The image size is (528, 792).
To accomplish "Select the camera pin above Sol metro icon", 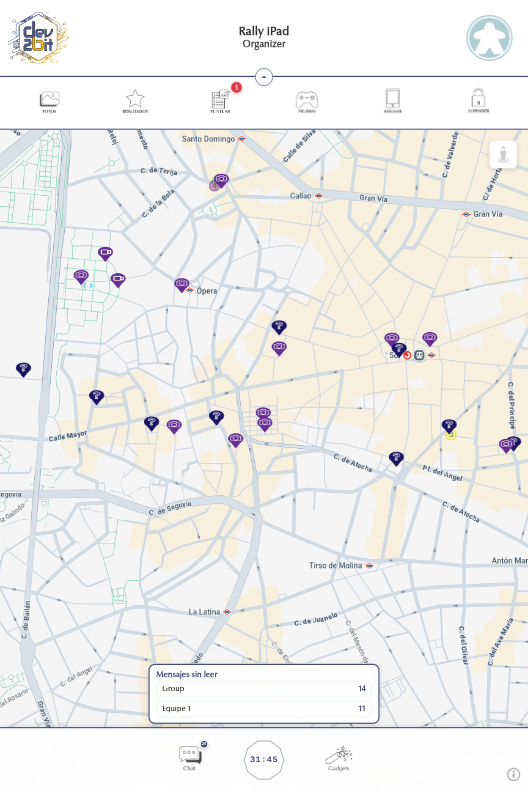I will 429,338.
